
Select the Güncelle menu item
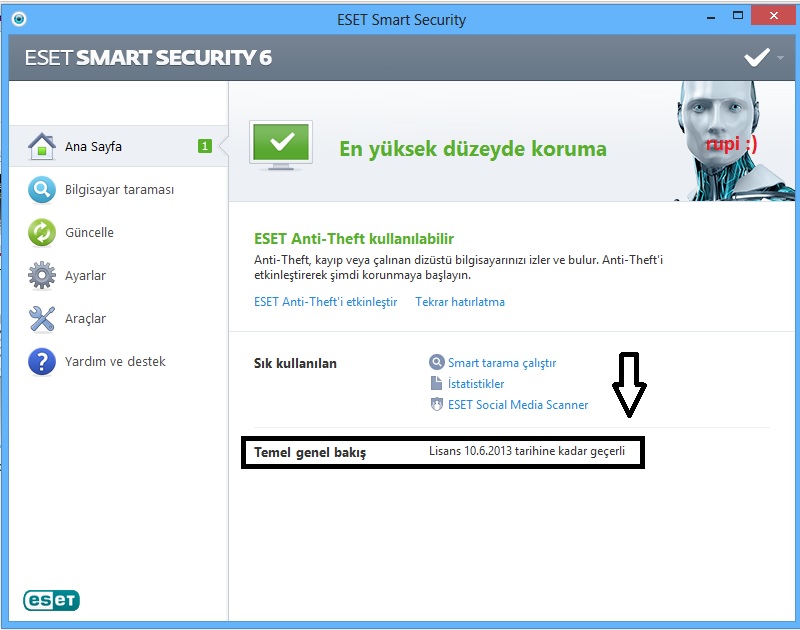[89, 232]
